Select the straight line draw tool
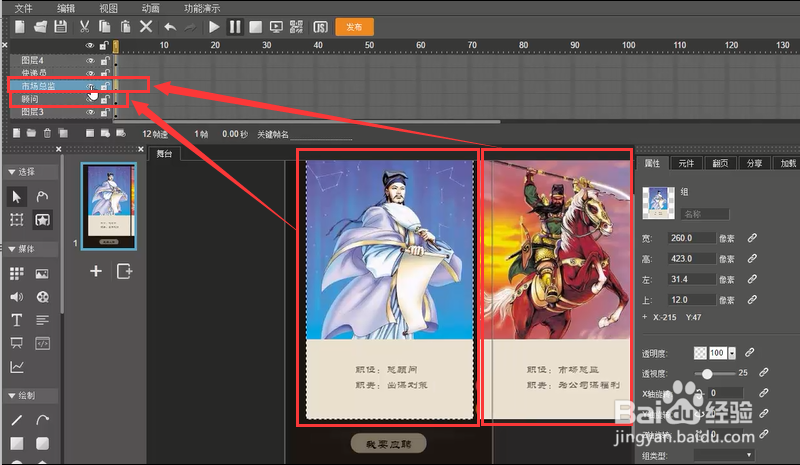The image size is (800, 465). tap(16, 420)
